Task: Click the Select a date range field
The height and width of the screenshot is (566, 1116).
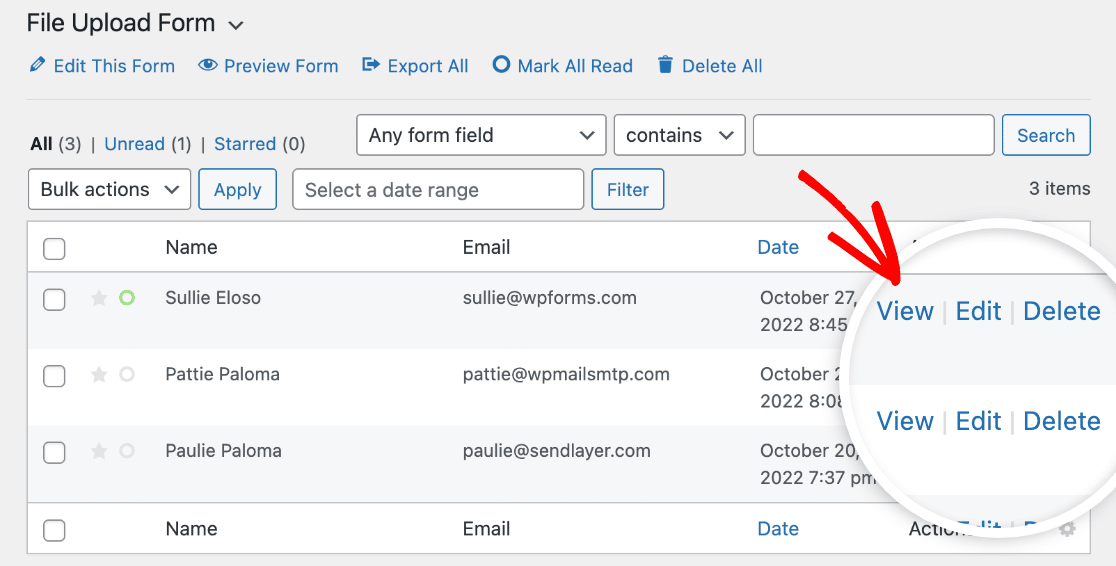Action: click(x=437, y=190)
